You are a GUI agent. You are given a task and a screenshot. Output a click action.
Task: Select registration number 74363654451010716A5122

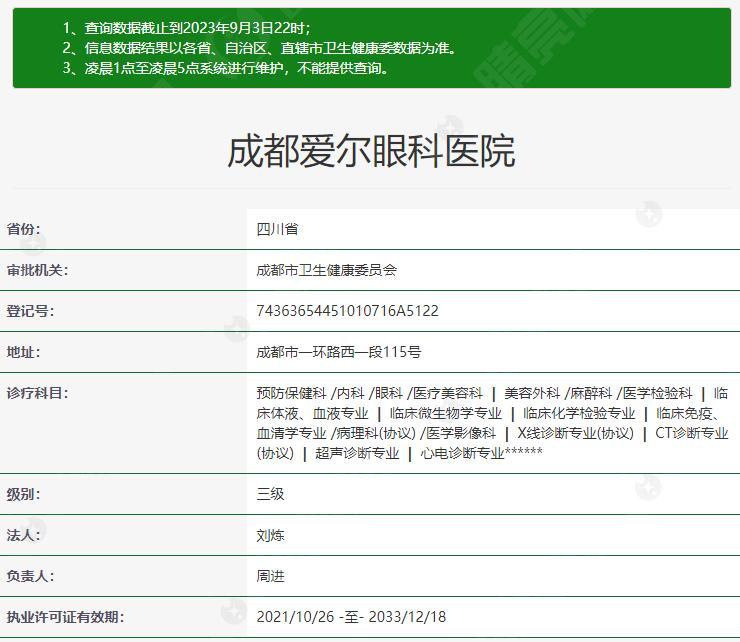[347, 311]
